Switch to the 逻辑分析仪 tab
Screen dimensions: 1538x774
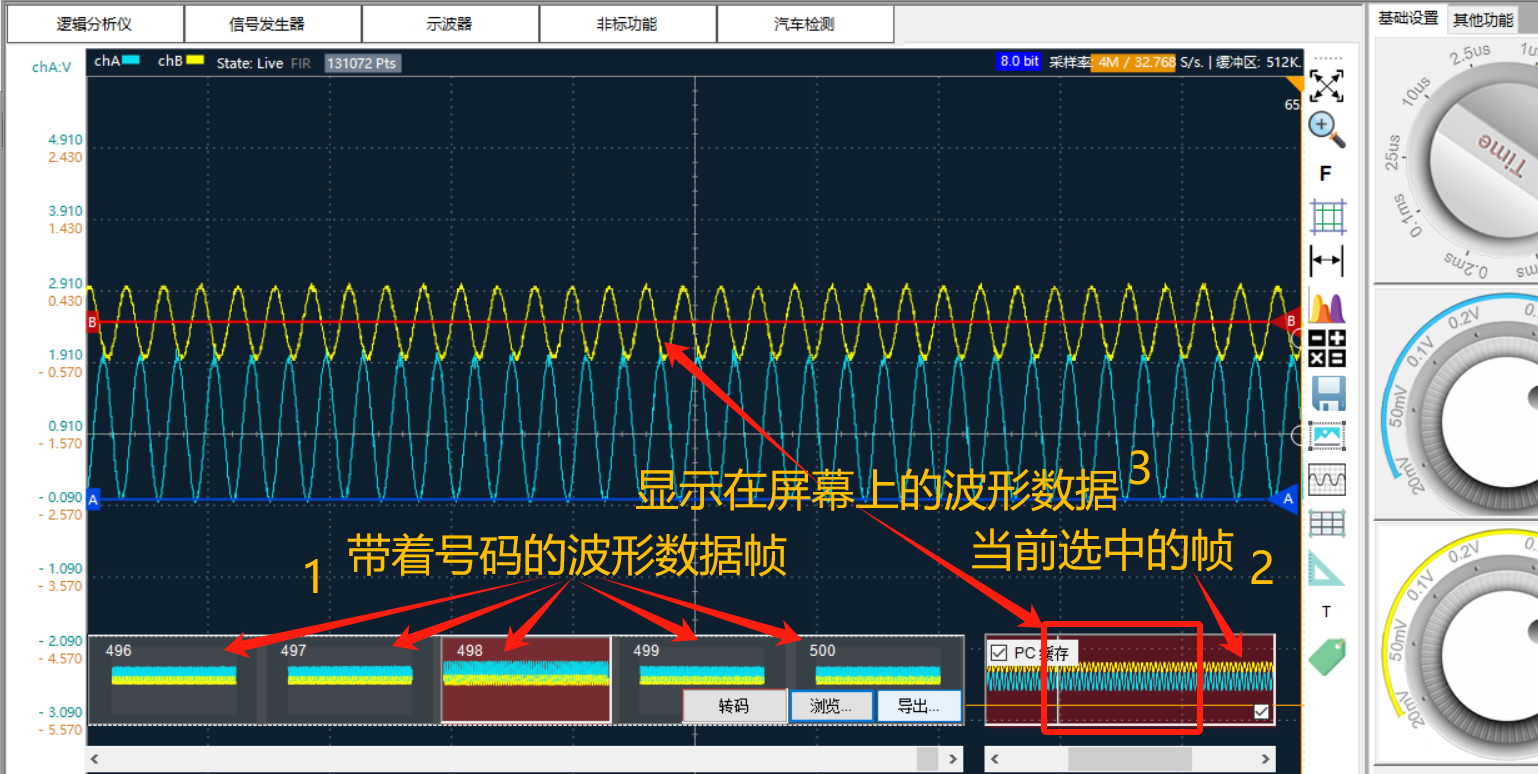click(x=96, y=24)
